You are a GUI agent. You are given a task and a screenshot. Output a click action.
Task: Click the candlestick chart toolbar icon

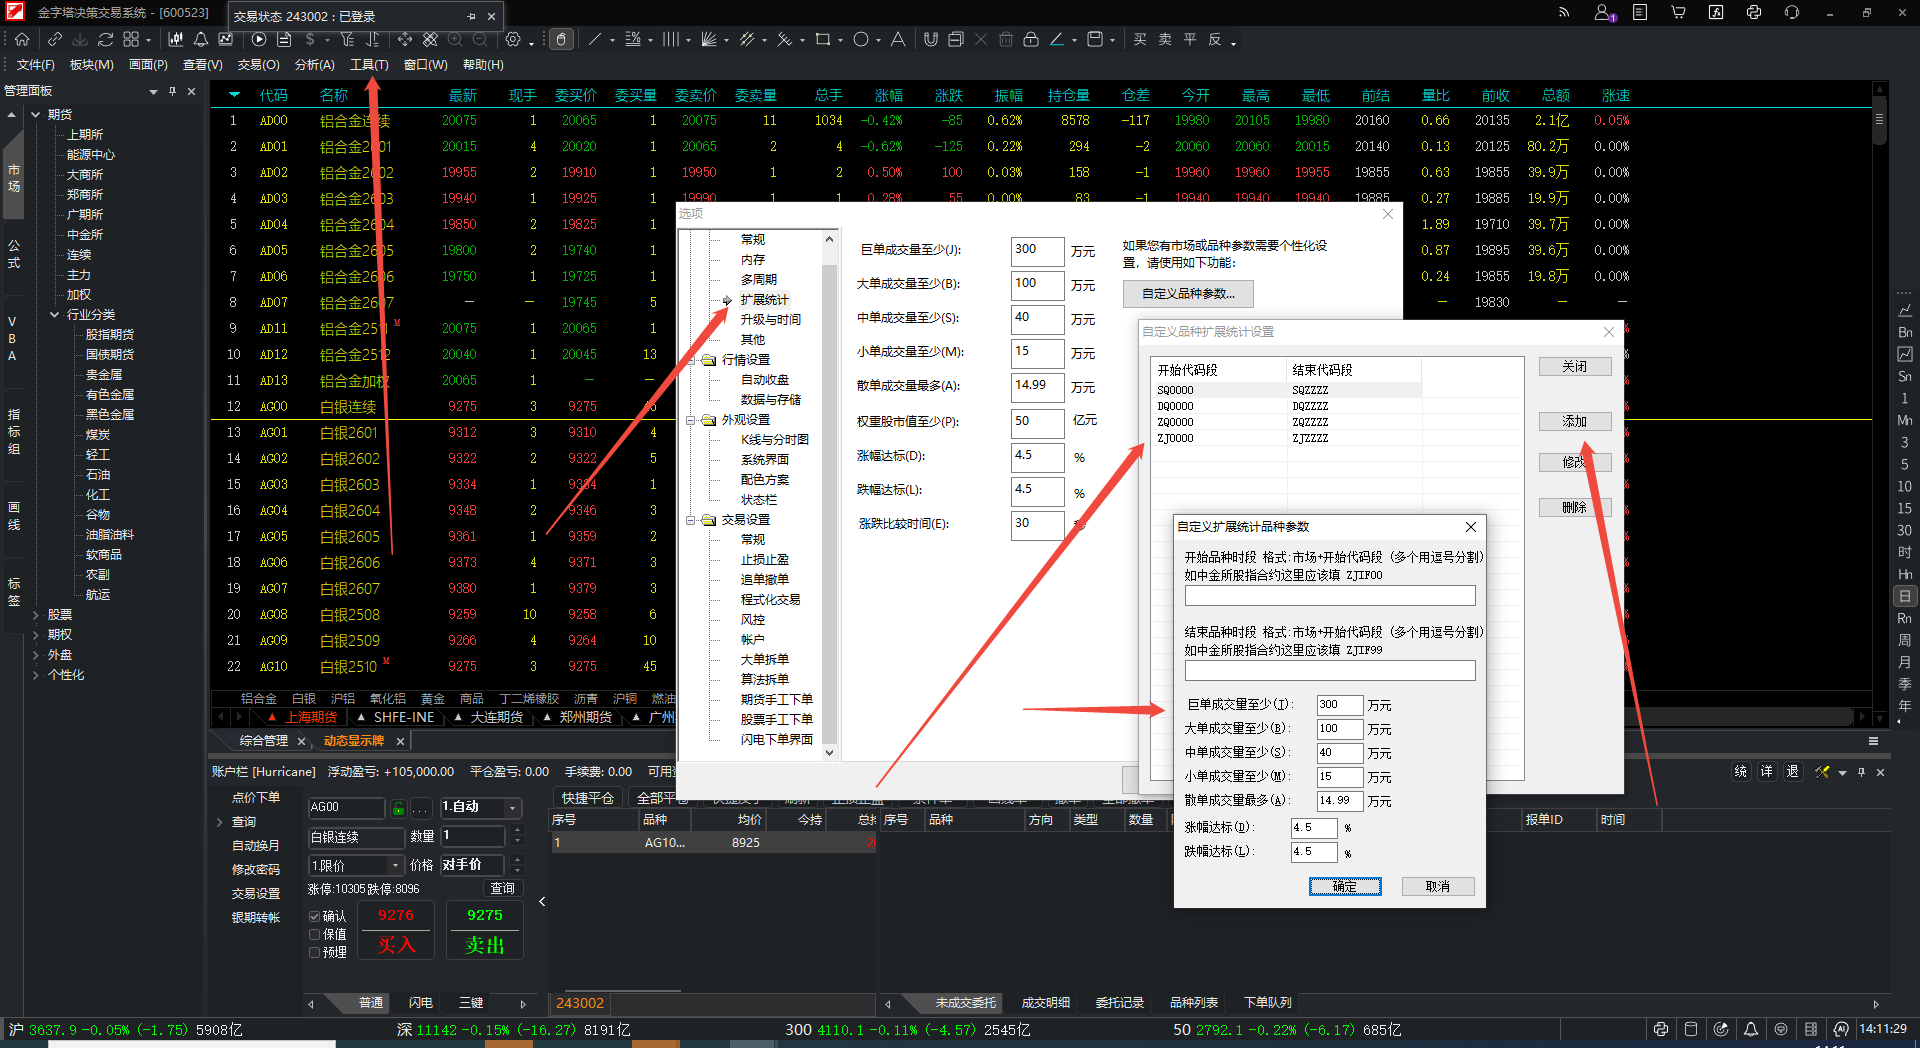click(x=176, y=39)
